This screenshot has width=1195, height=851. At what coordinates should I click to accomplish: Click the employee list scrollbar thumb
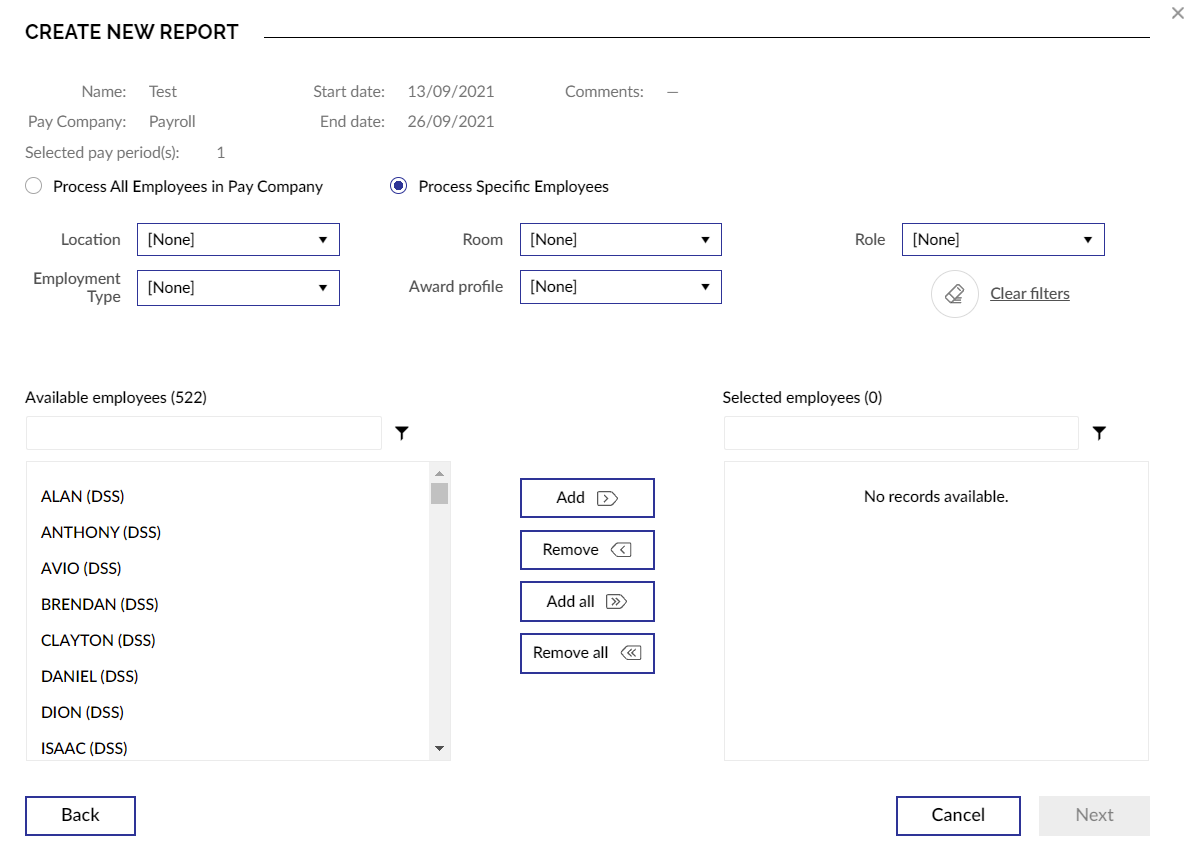pyautogui.click(x=439, y=494)
